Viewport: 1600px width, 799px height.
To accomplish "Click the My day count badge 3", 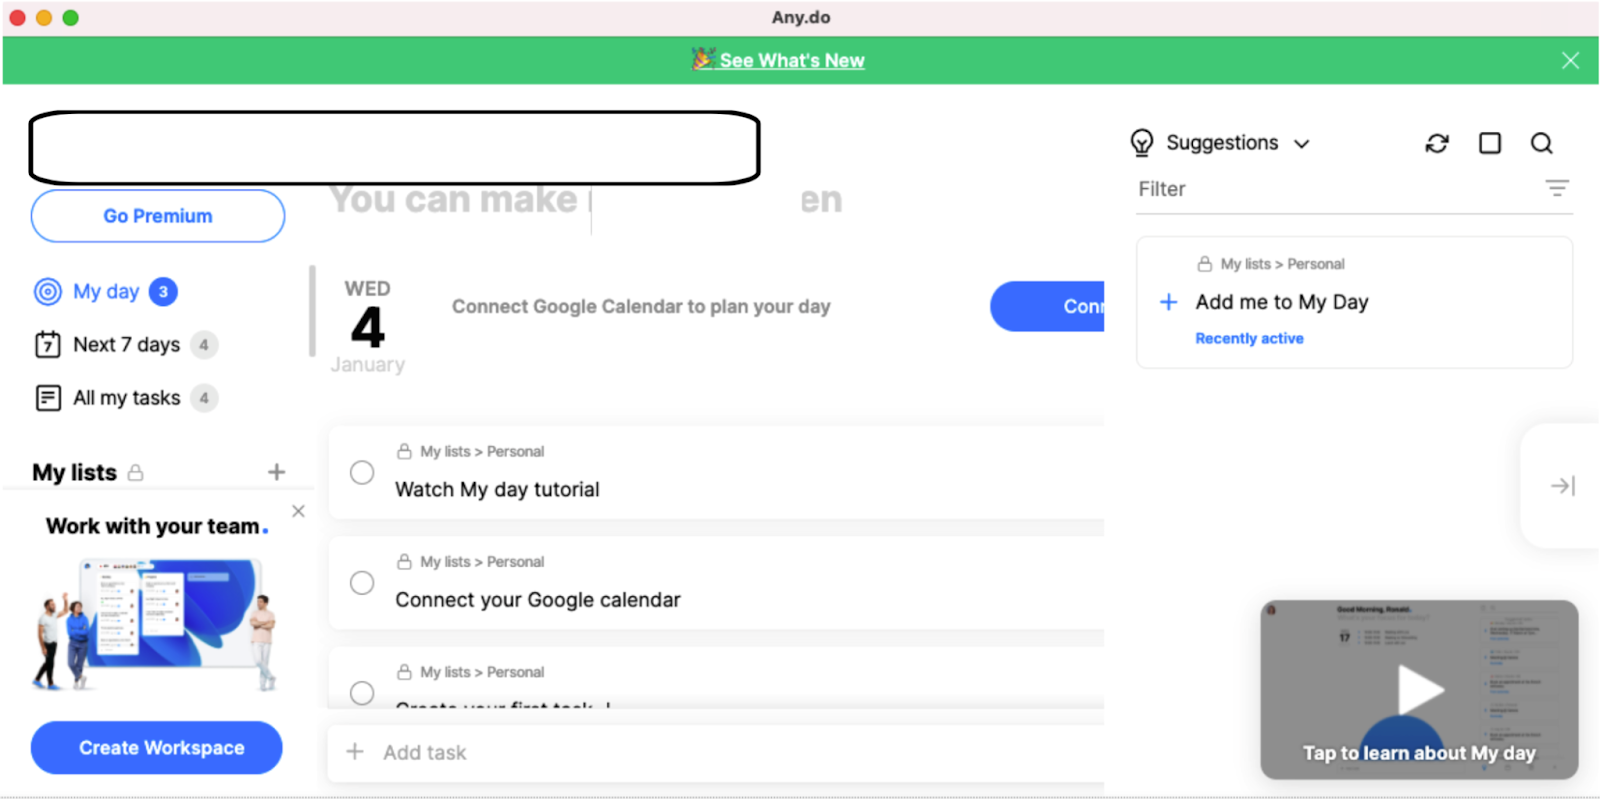I will click(163, 291).
